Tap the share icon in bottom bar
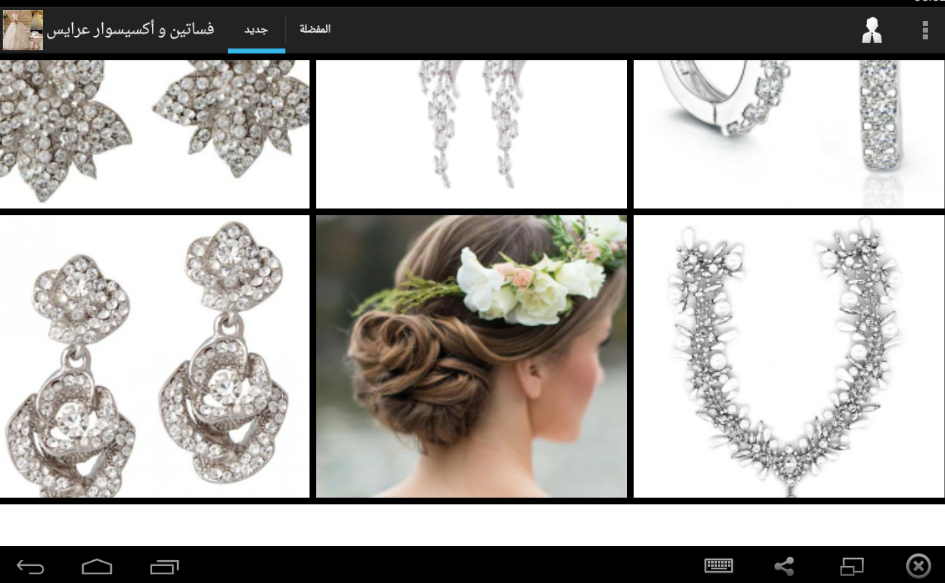Image resolution: width=945 pixels, height=583 pixels. tap(784, 566)
